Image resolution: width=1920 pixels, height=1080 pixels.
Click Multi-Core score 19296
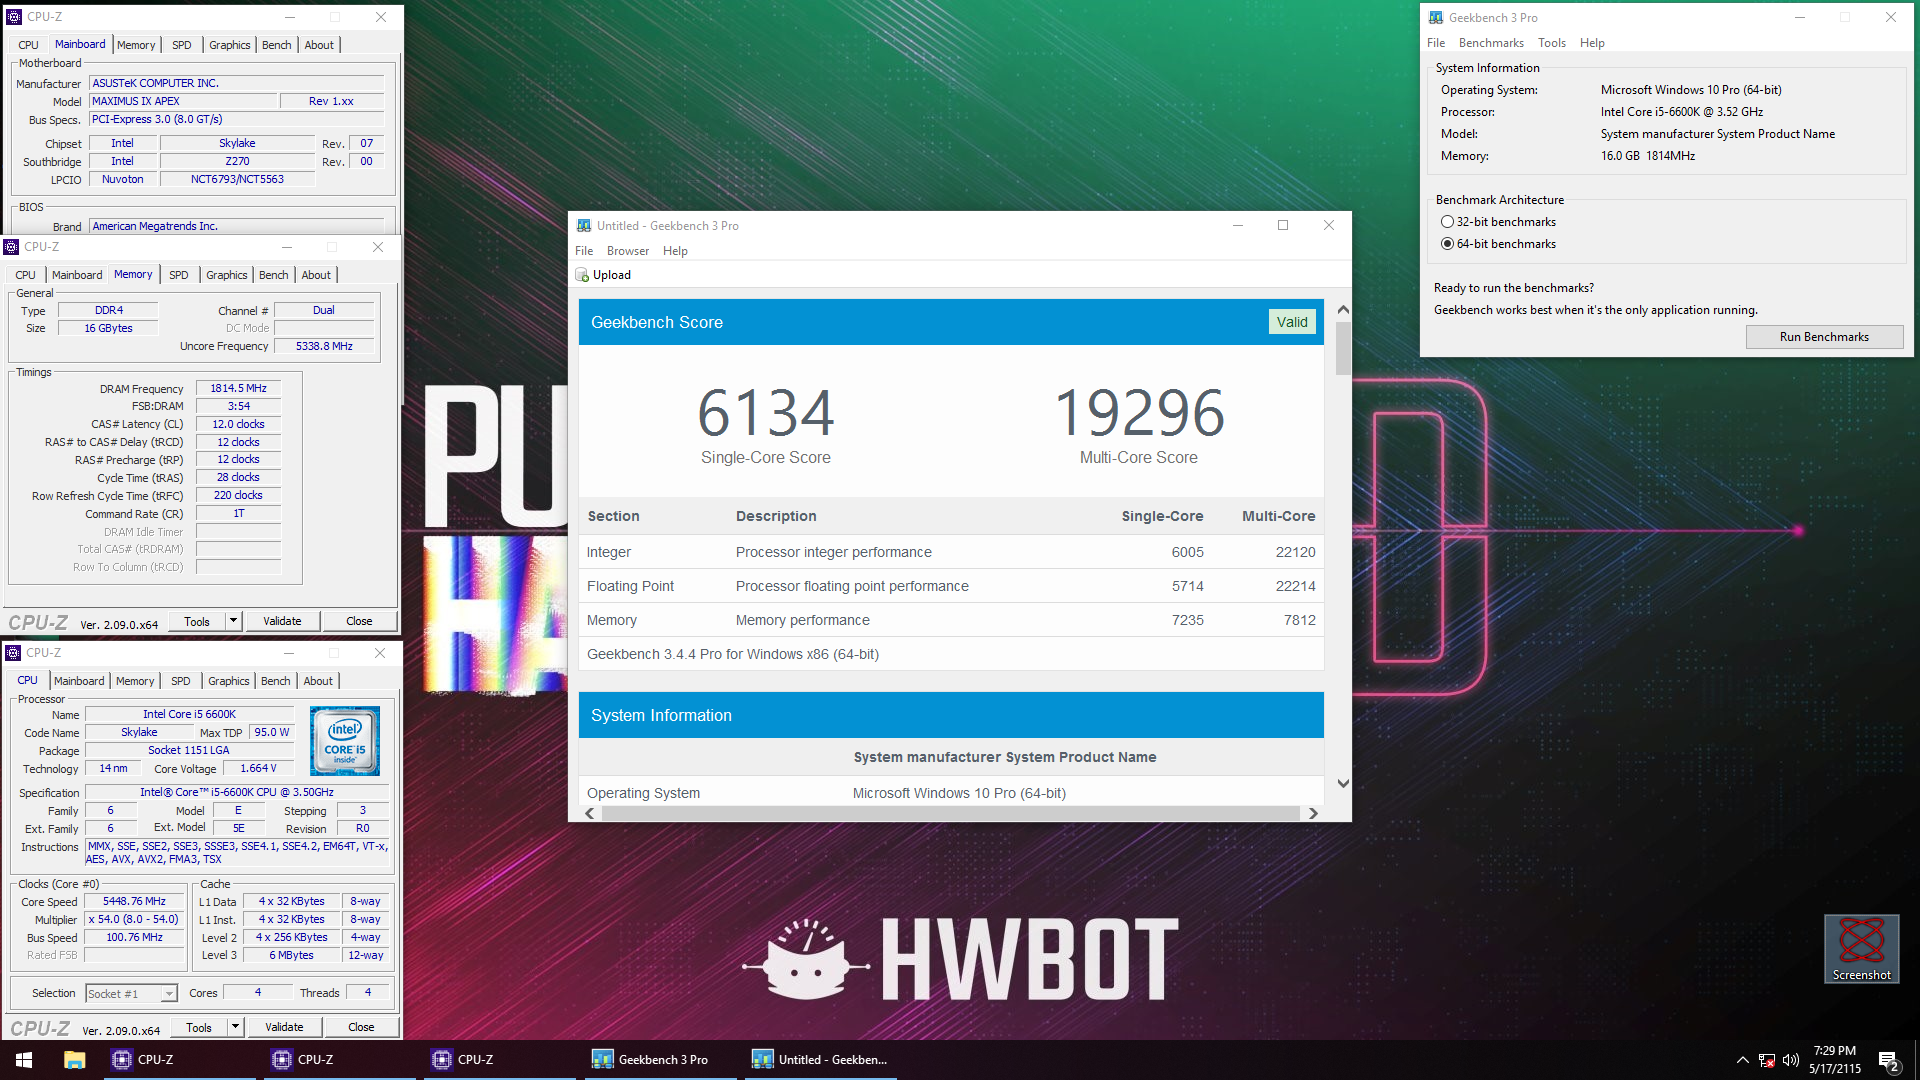pos(1139,412)
